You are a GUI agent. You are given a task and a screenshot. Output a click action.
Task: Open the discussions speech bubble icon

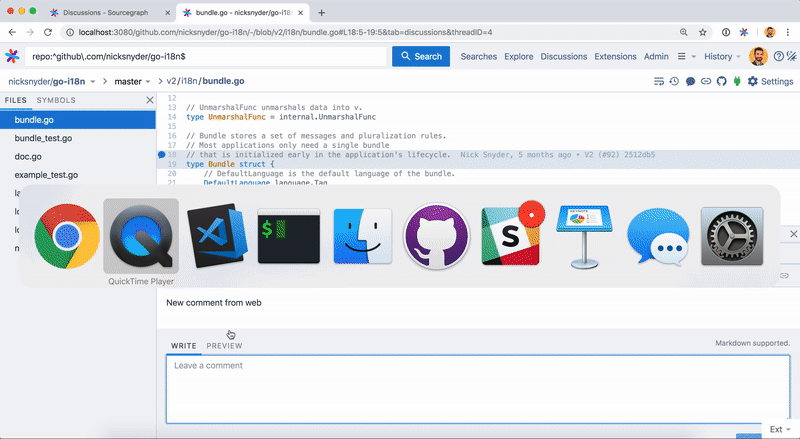[x=690, y=81]
